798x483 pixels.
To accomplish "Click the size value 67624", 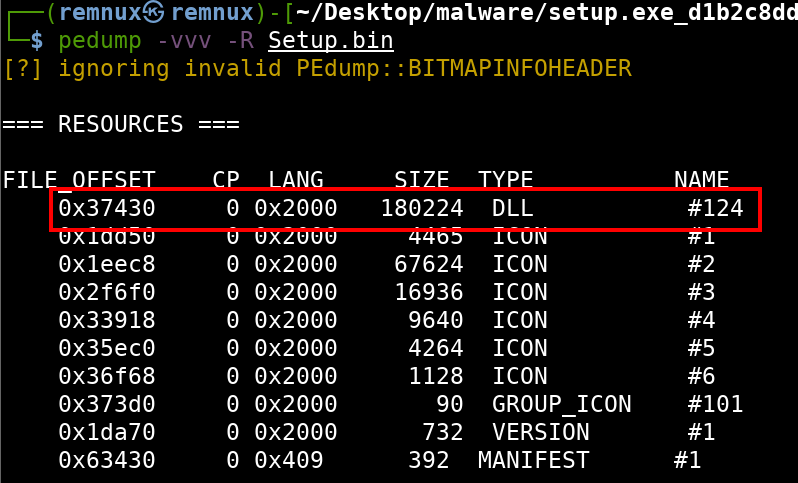I will click(429, 264).
